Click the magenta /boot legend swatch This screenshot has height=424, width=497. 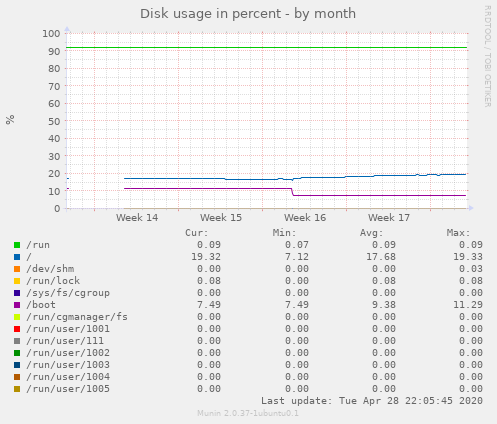17,305
